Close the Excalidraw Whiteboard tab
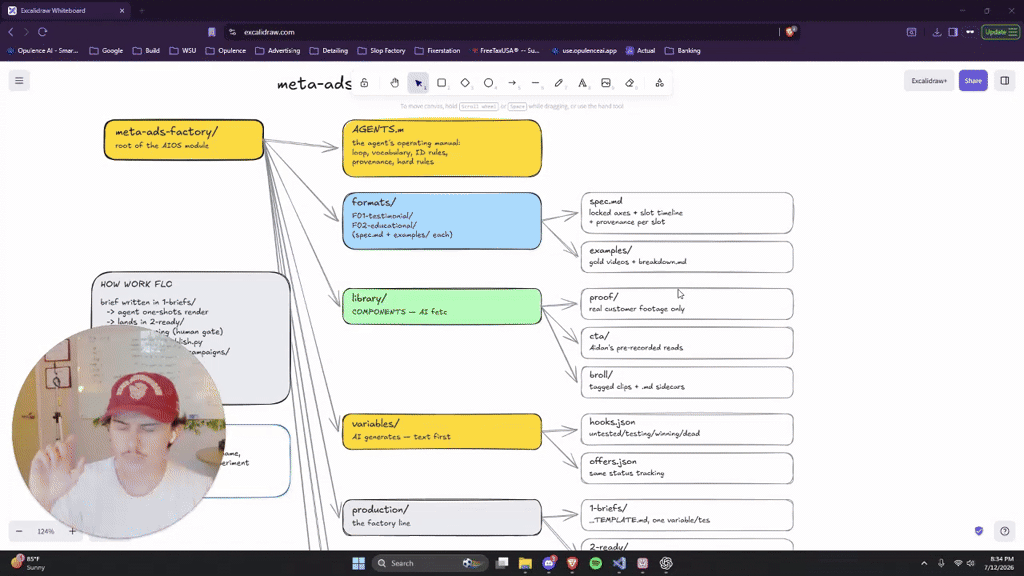 121,10
